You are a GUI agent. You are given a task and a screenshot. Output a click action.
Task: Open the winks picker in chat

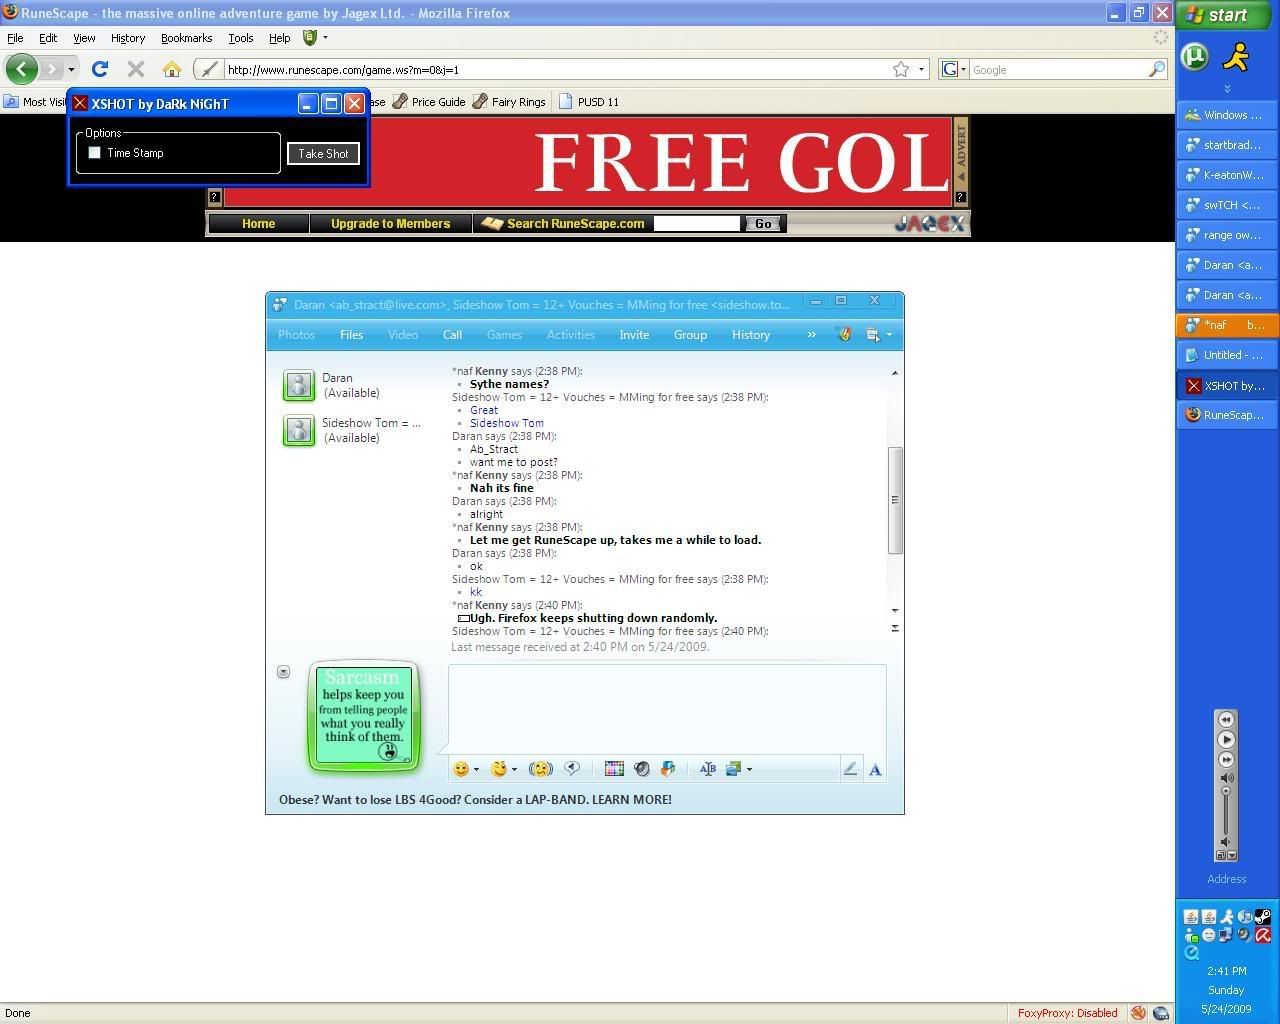pos(499,769)
